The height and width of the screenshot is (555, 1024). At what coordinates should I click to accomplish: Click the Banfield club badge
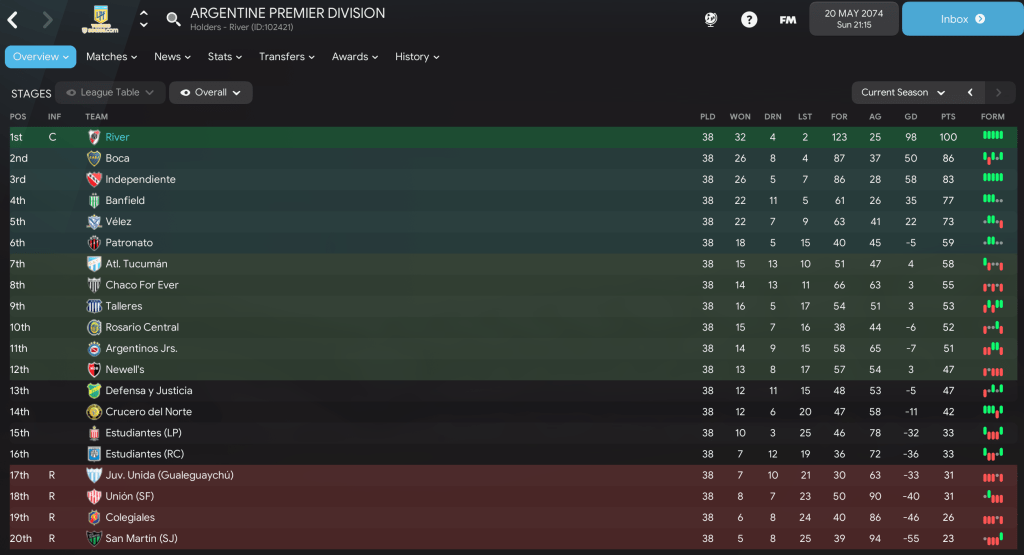(x=94, y=200)
